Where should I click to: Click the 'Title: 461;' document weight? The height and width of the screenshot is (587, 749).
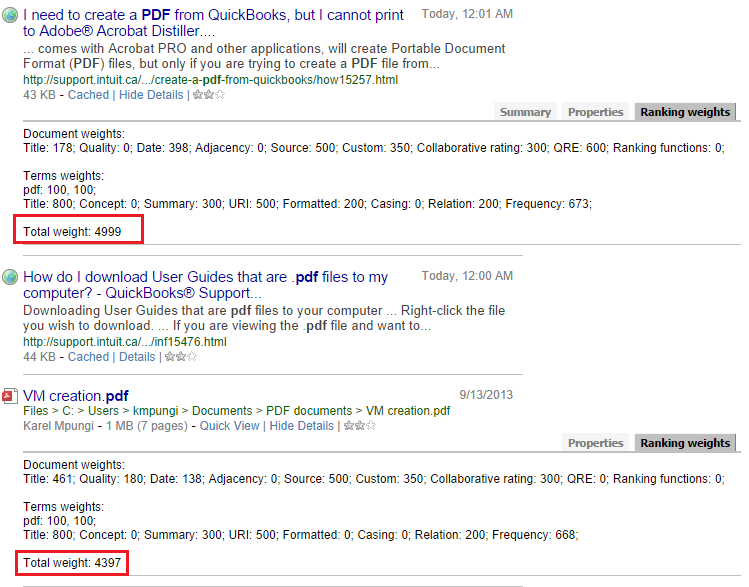[x=49, y=479]
